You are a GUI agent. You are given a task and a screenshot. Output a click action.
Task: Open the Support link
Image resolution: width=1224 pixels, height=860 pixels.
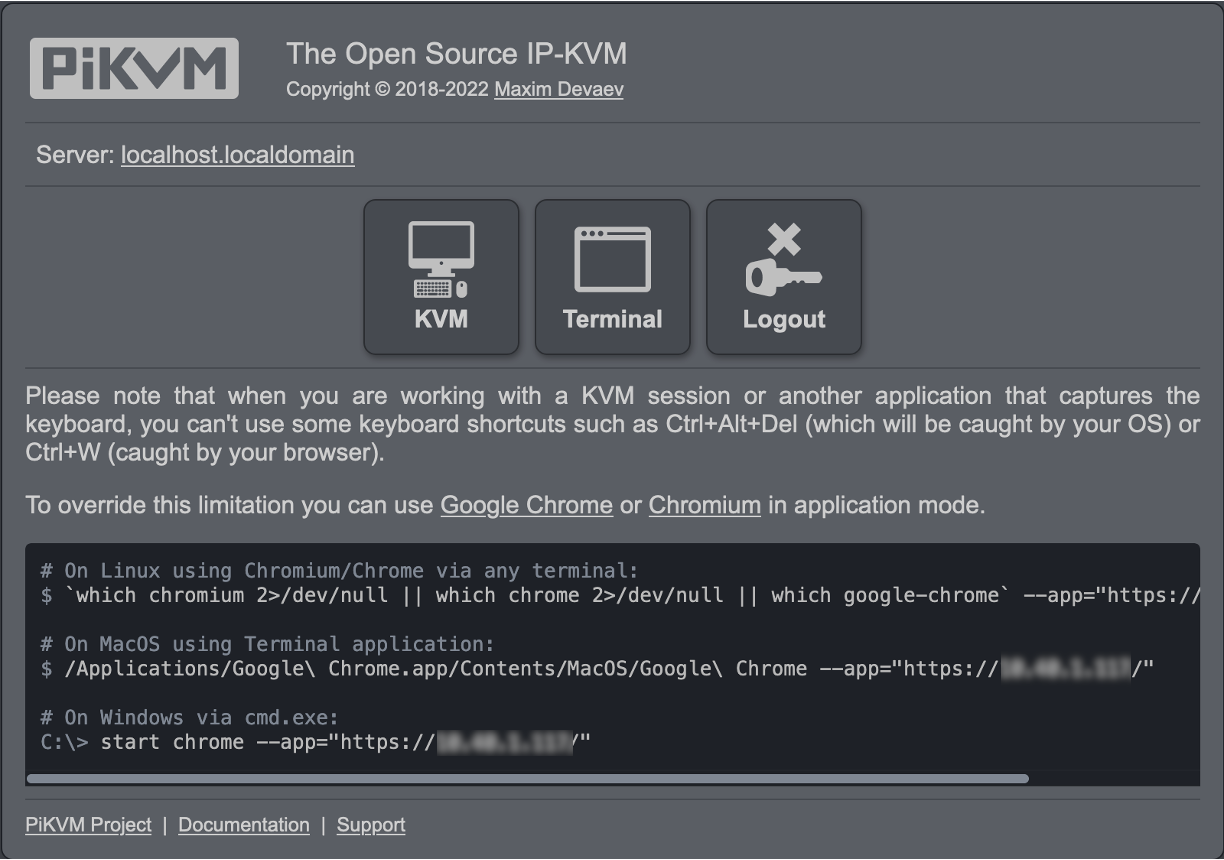[370, 825]
